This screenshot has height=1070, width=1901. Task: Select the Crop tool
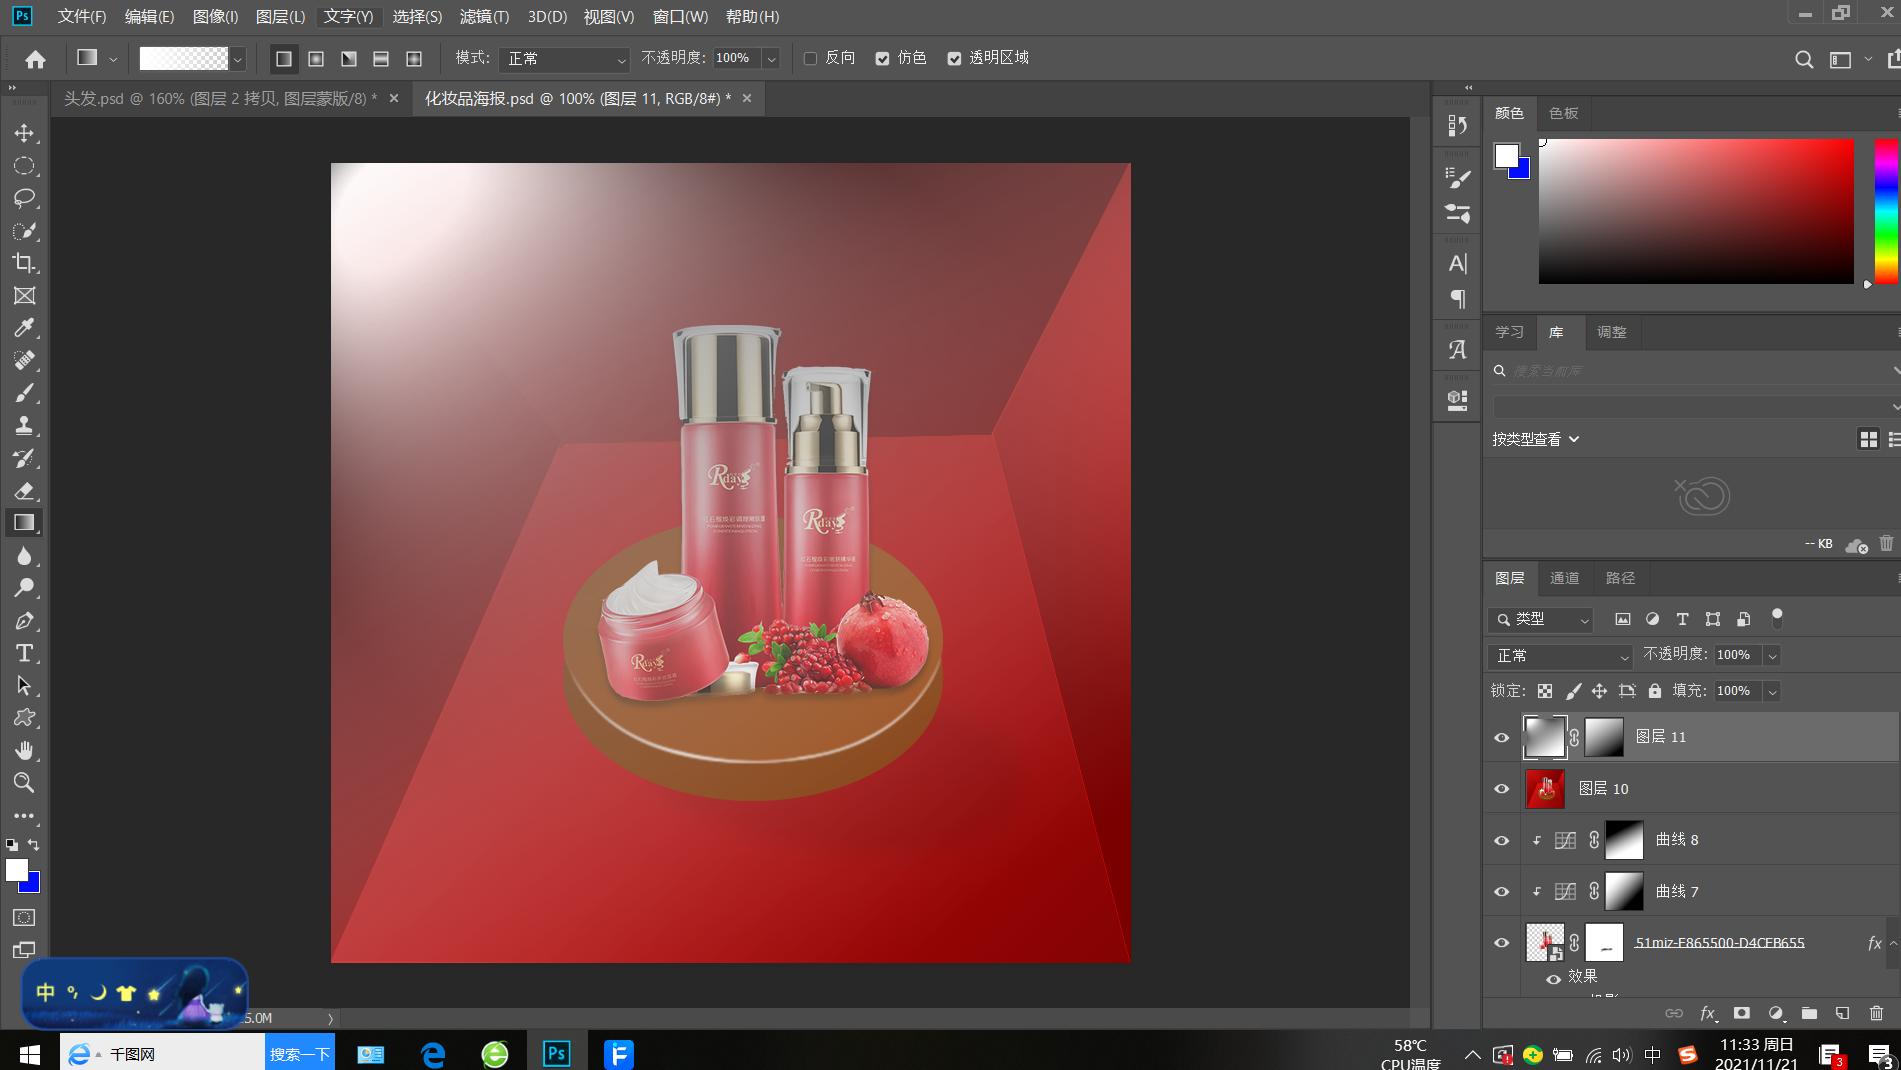[x=24, y=263]
